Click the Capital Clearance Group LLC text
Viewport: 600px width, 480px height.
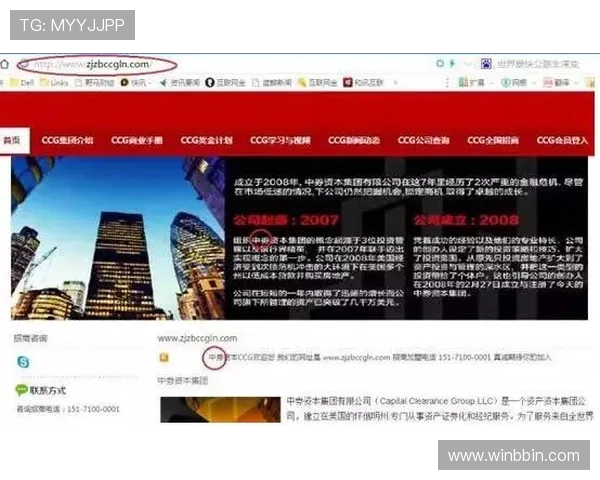(436, 401)
